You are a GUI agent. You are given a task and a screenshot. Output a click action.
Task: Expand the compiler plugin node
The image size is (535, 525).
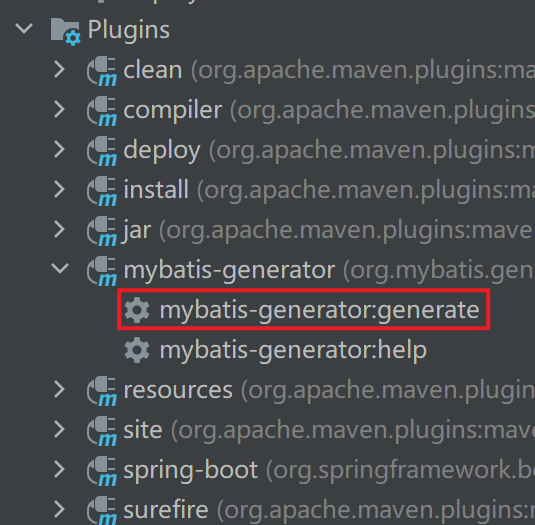click(59, 110)
